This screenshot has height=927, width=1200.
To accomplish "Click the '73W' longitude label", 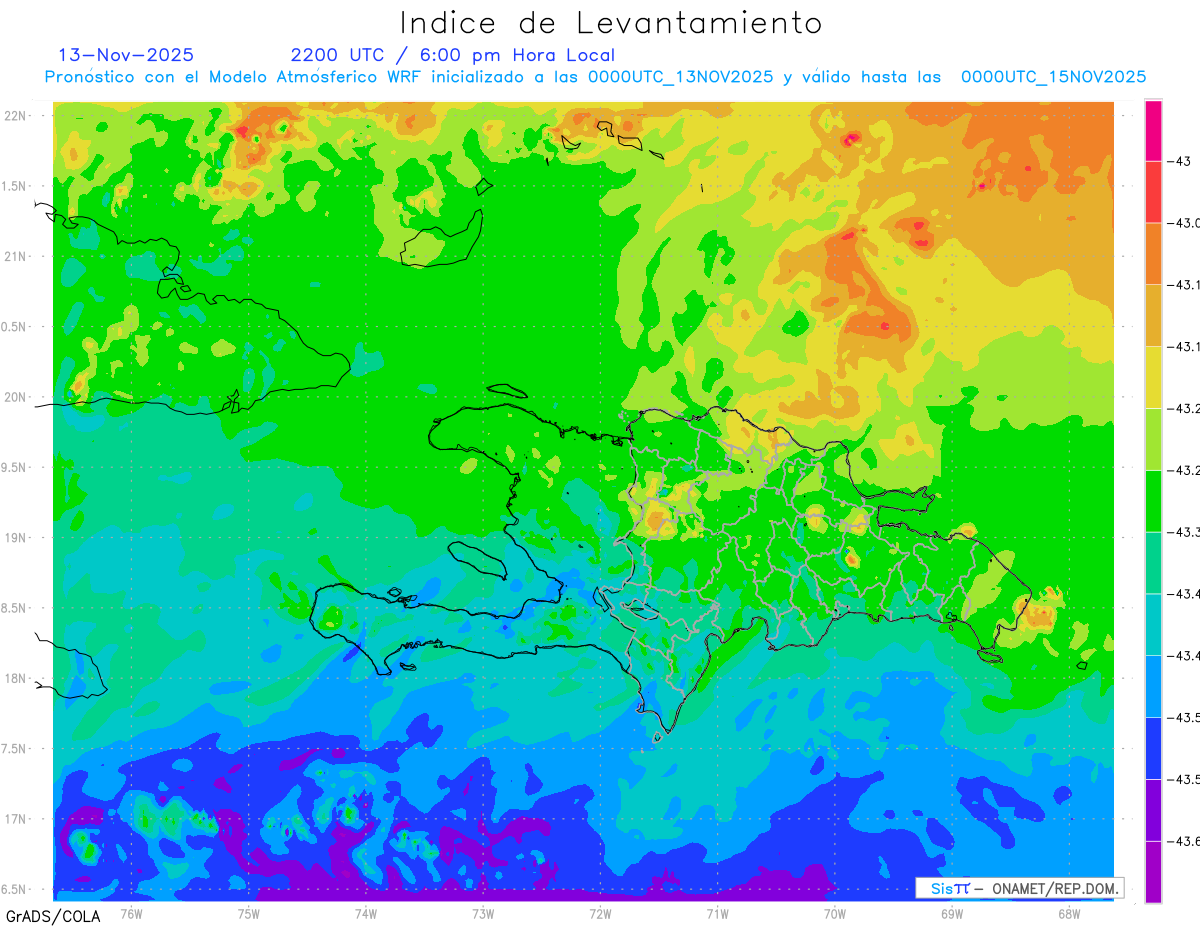I will click(x=483, y=913).
